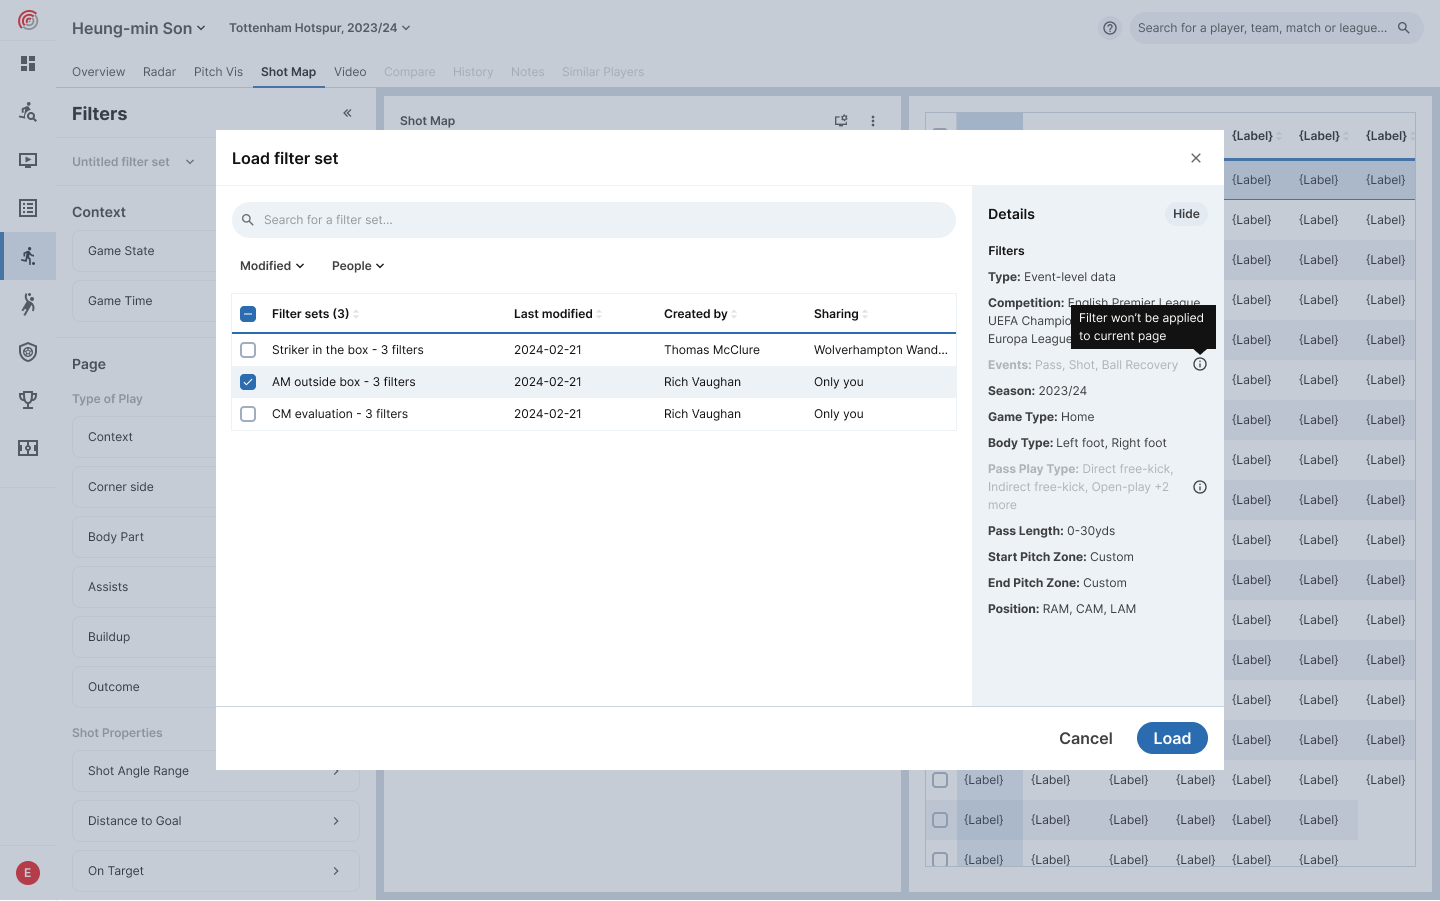
Task: Open the Heung-min Son player dropdown
Action: (138, 28)
